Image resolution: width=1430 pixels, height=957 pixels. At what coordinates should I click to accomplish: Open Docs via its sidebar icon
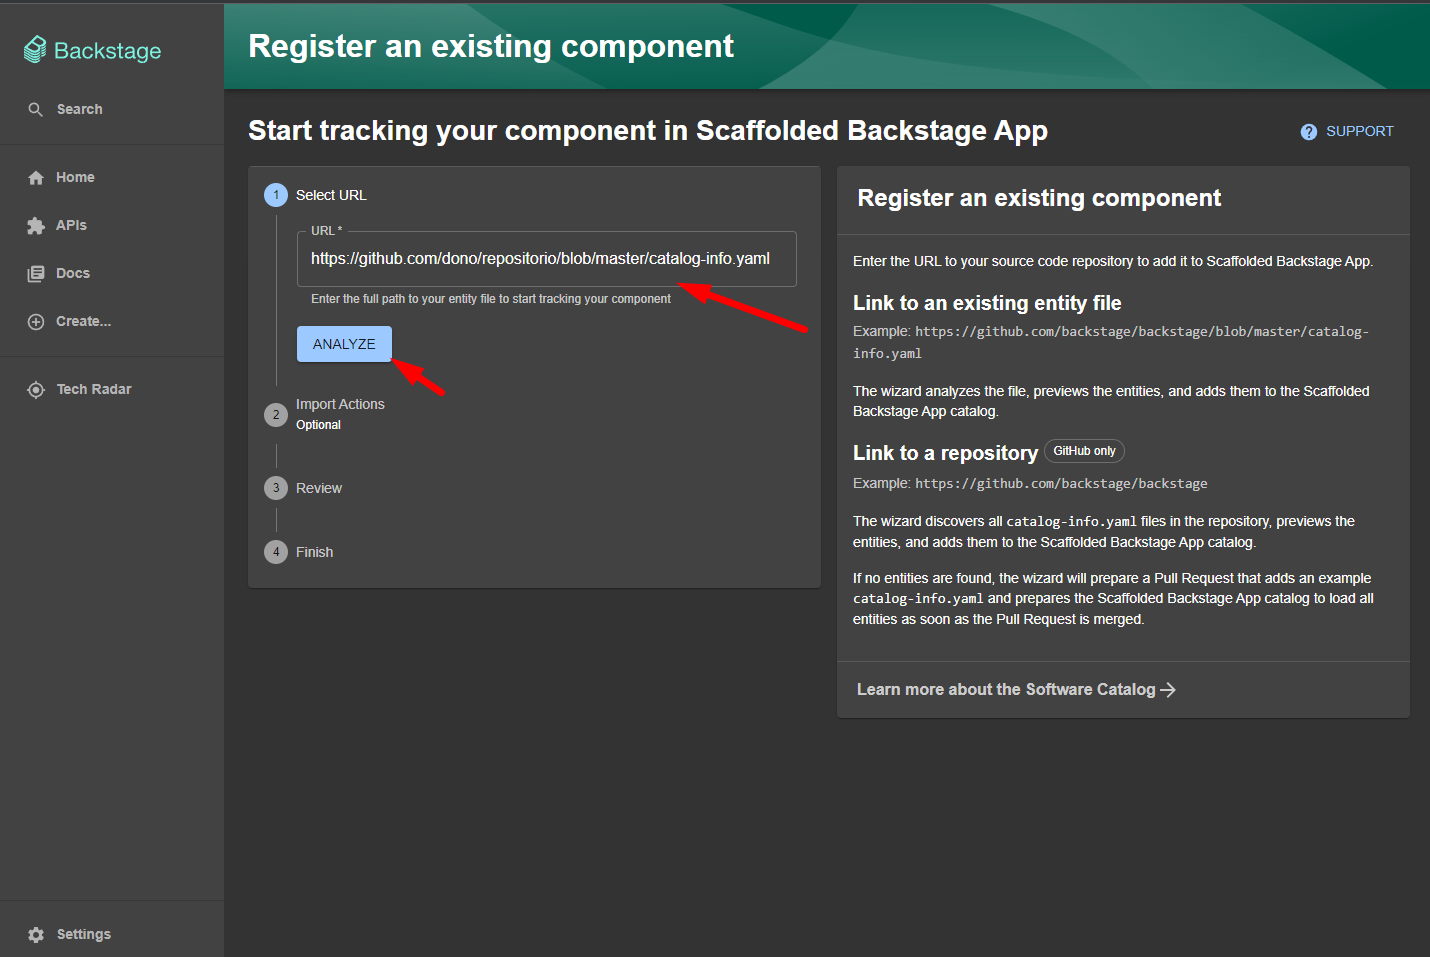click(36, 273)
